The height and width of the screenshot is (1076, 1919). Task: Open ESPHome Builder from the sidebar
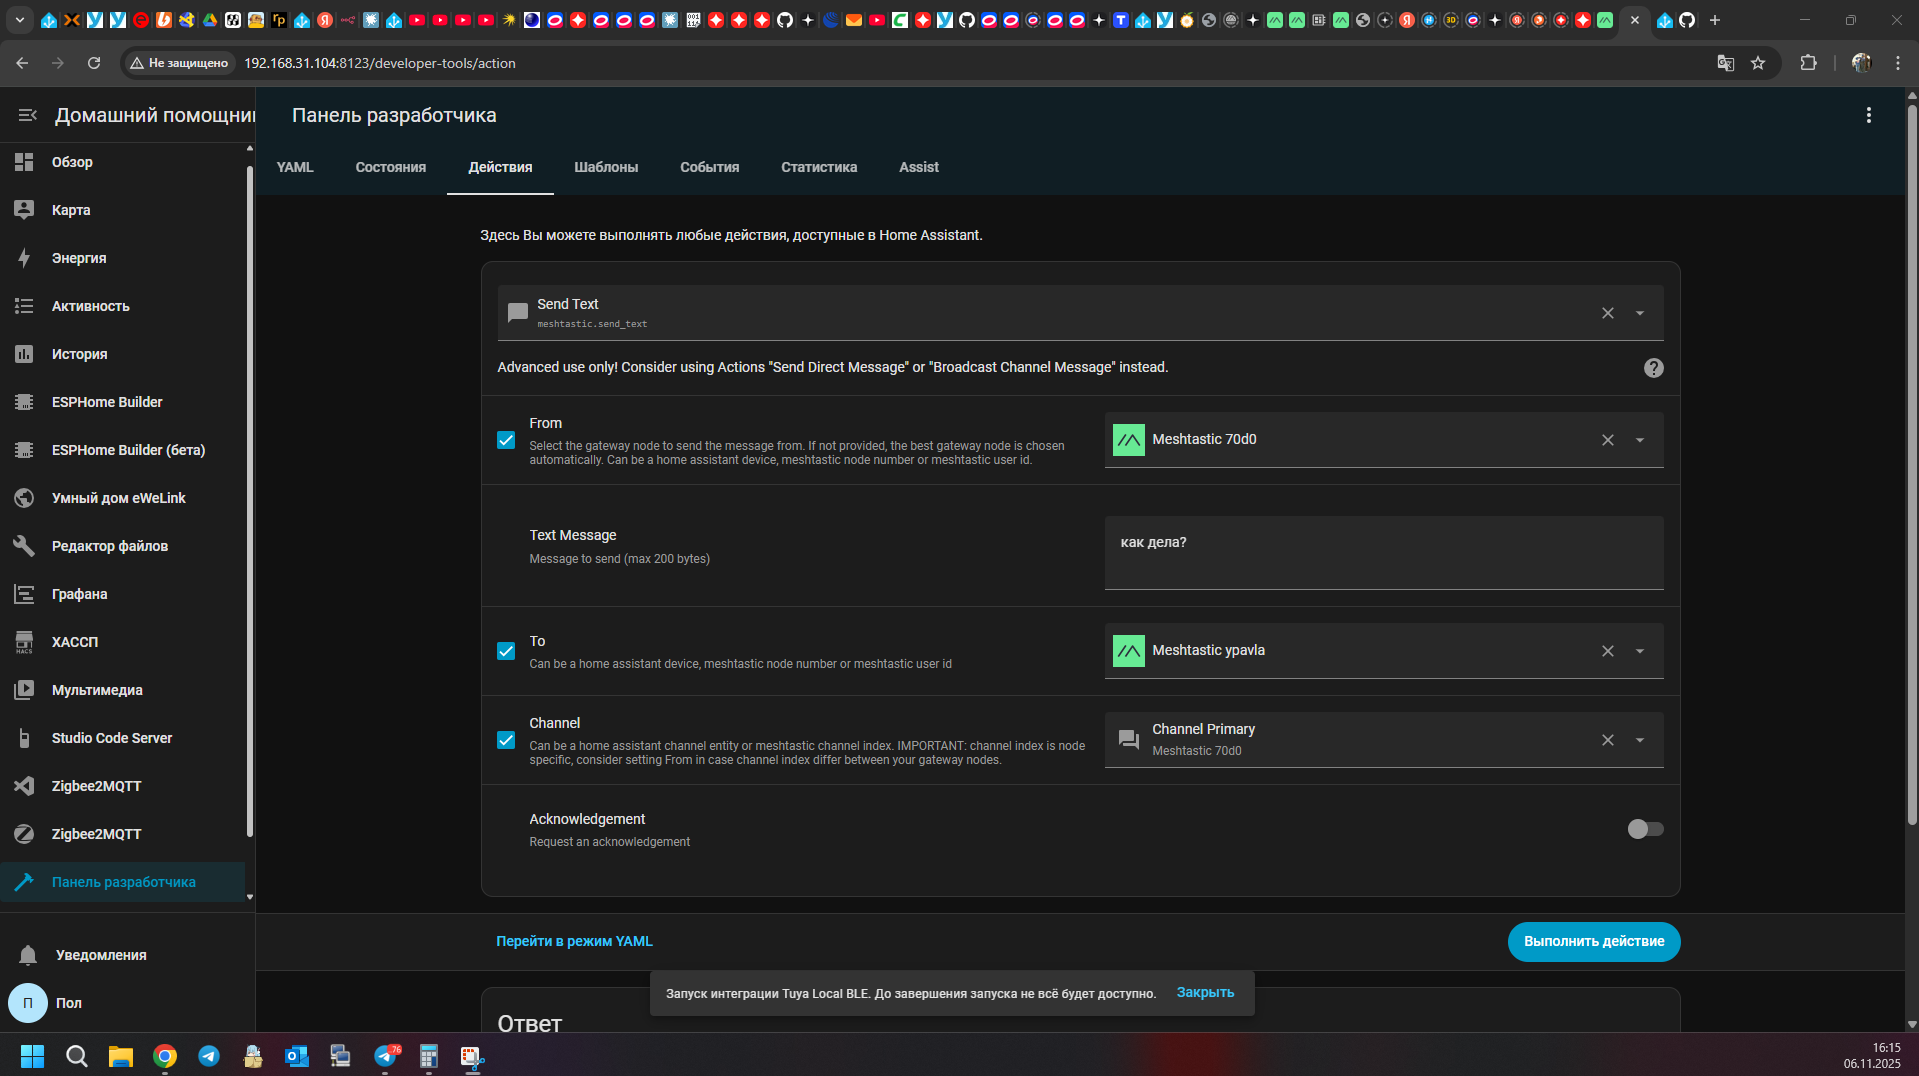point(106,402)
